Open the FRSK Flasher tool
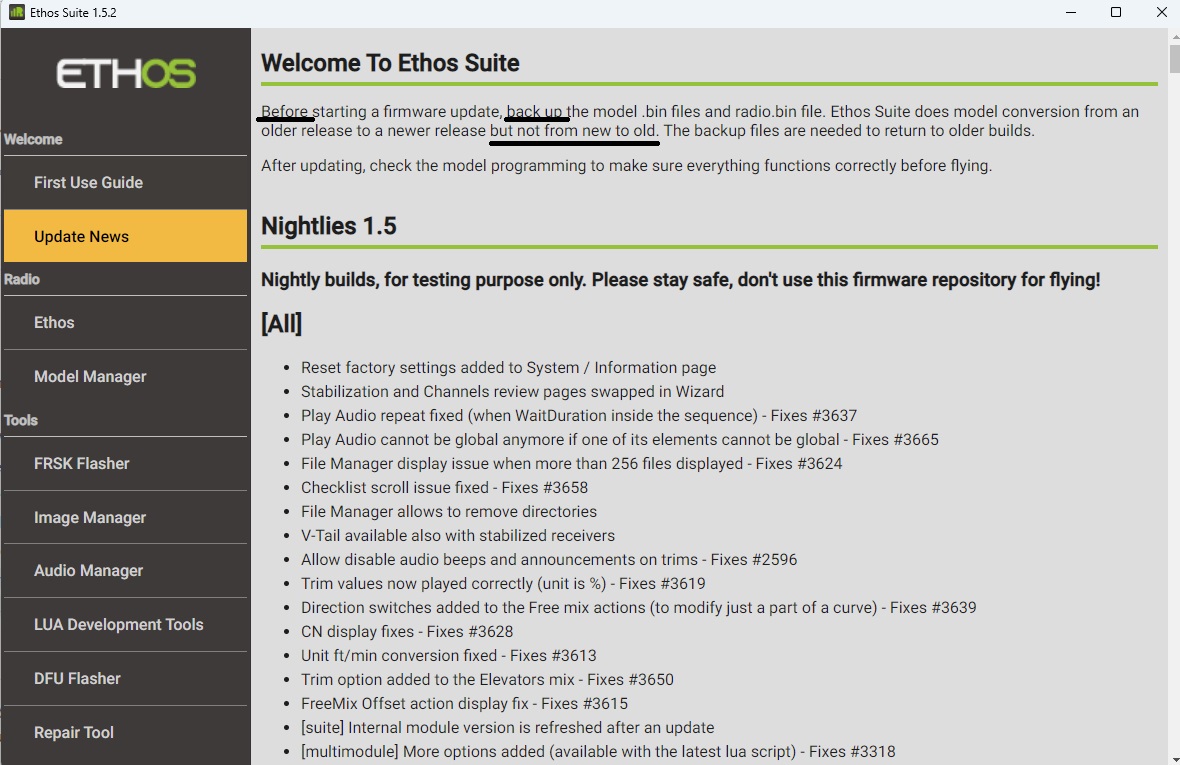 click(125, 464)
